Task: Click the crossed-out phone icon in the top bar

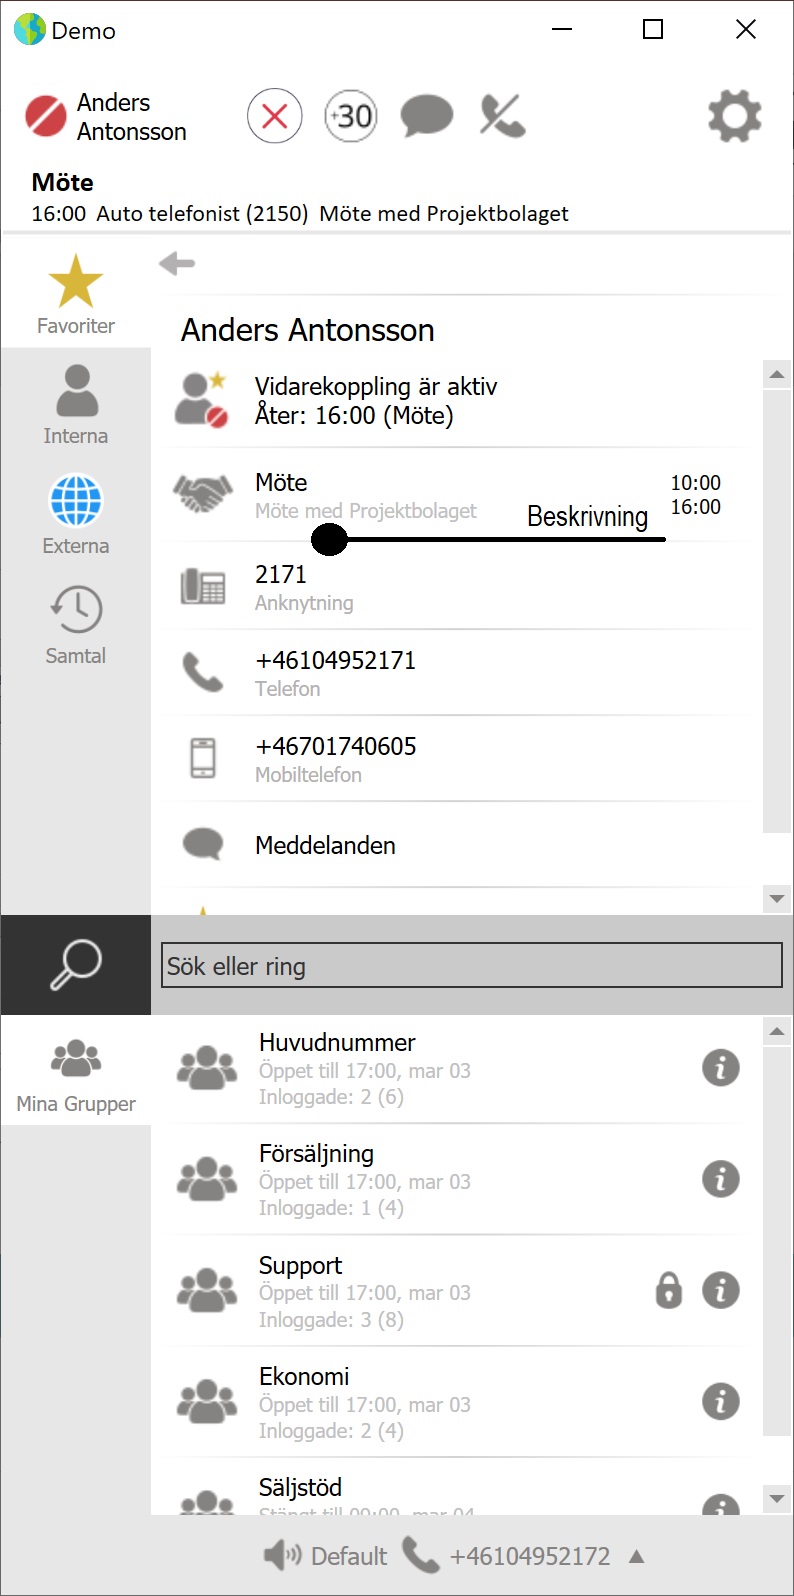Action: [x=502, y=116]
